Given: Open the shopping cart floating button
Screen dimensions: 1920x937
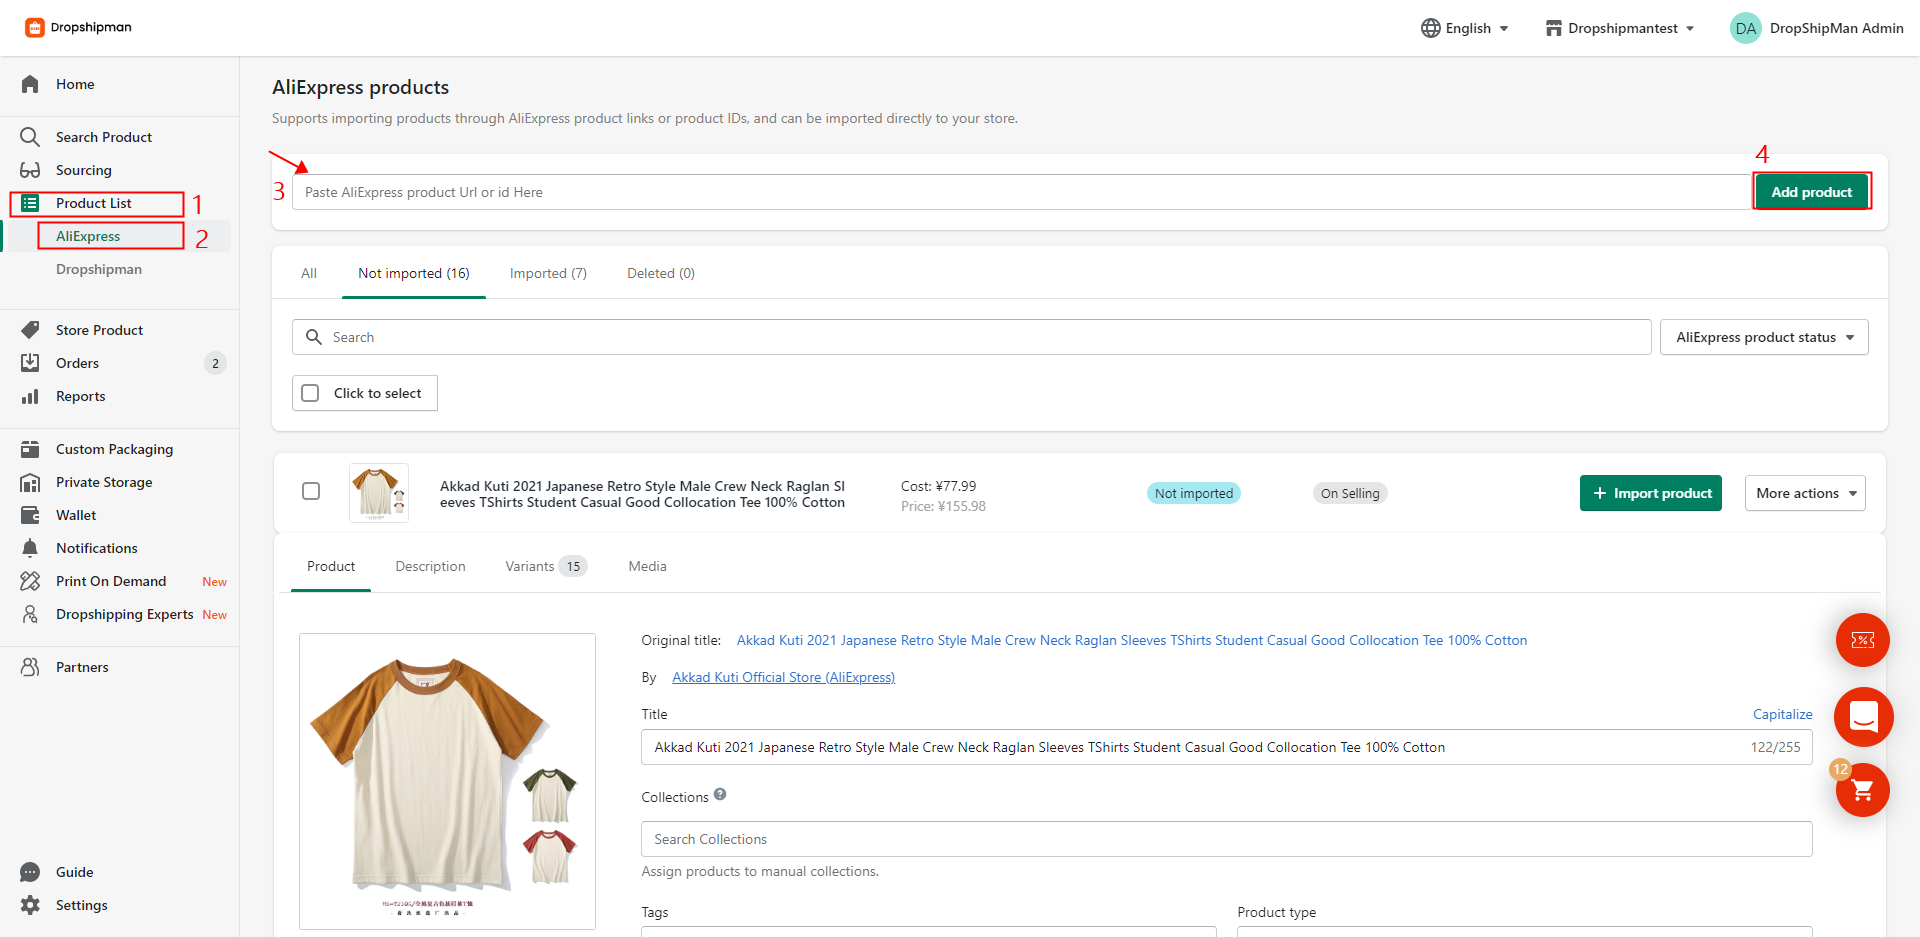Looking at the screenshot, I should click(x=1862, y=790).
